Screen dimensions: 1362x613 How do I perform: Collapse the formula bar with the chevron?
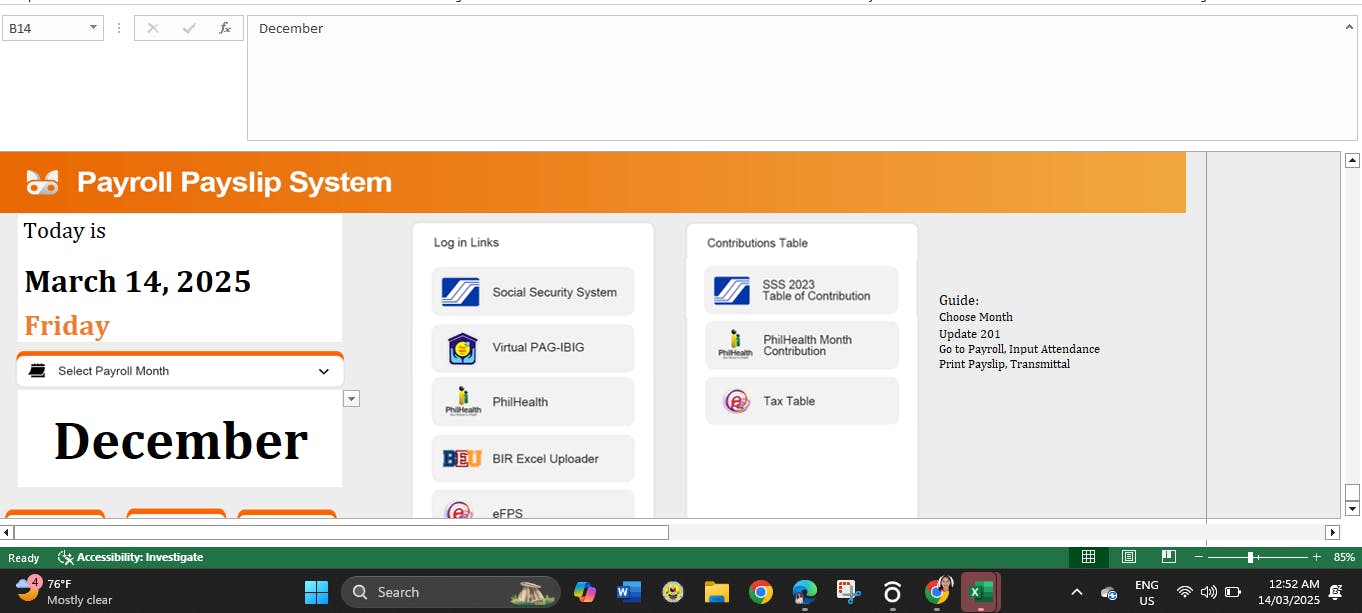point(1349,28)
